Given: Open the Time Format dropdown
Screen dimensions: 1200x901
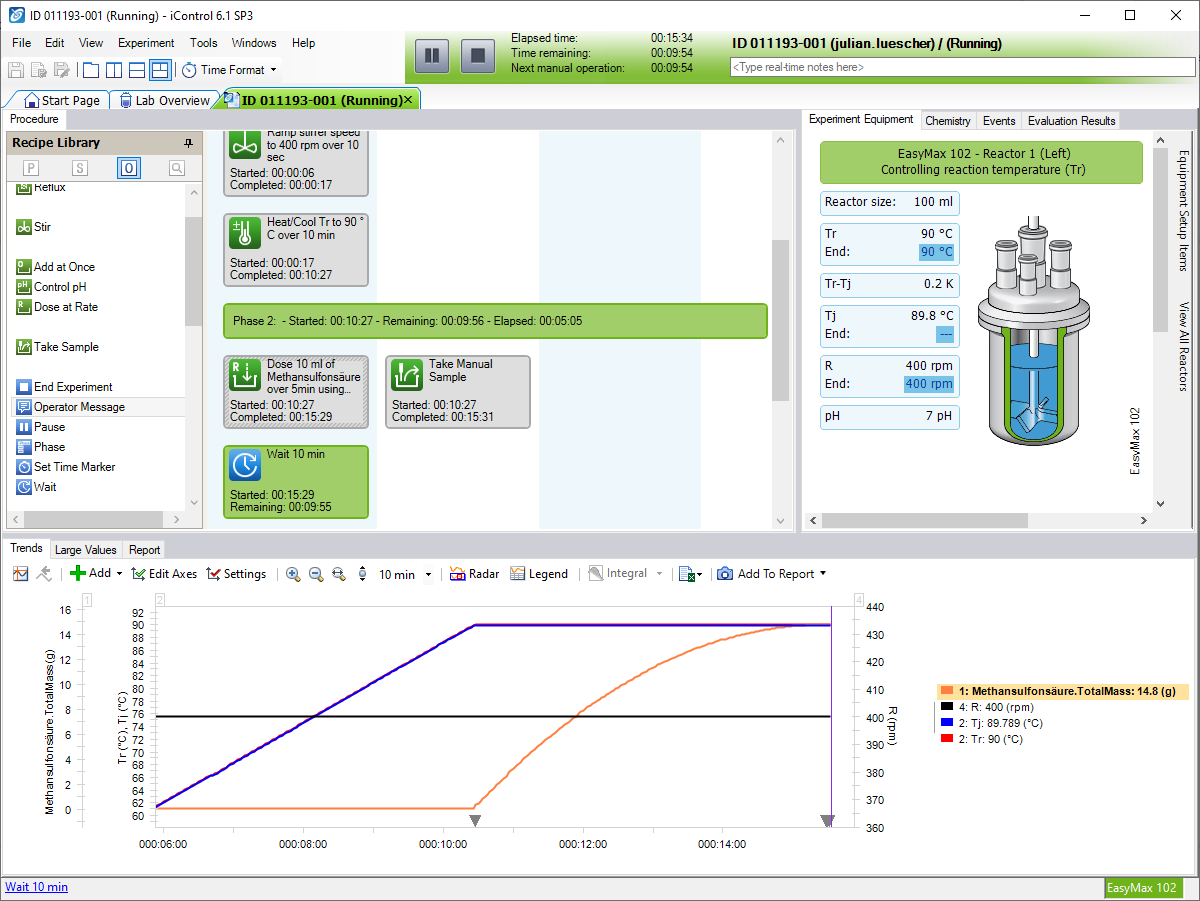Looking at the screenshot, I should tap(230, 70).
